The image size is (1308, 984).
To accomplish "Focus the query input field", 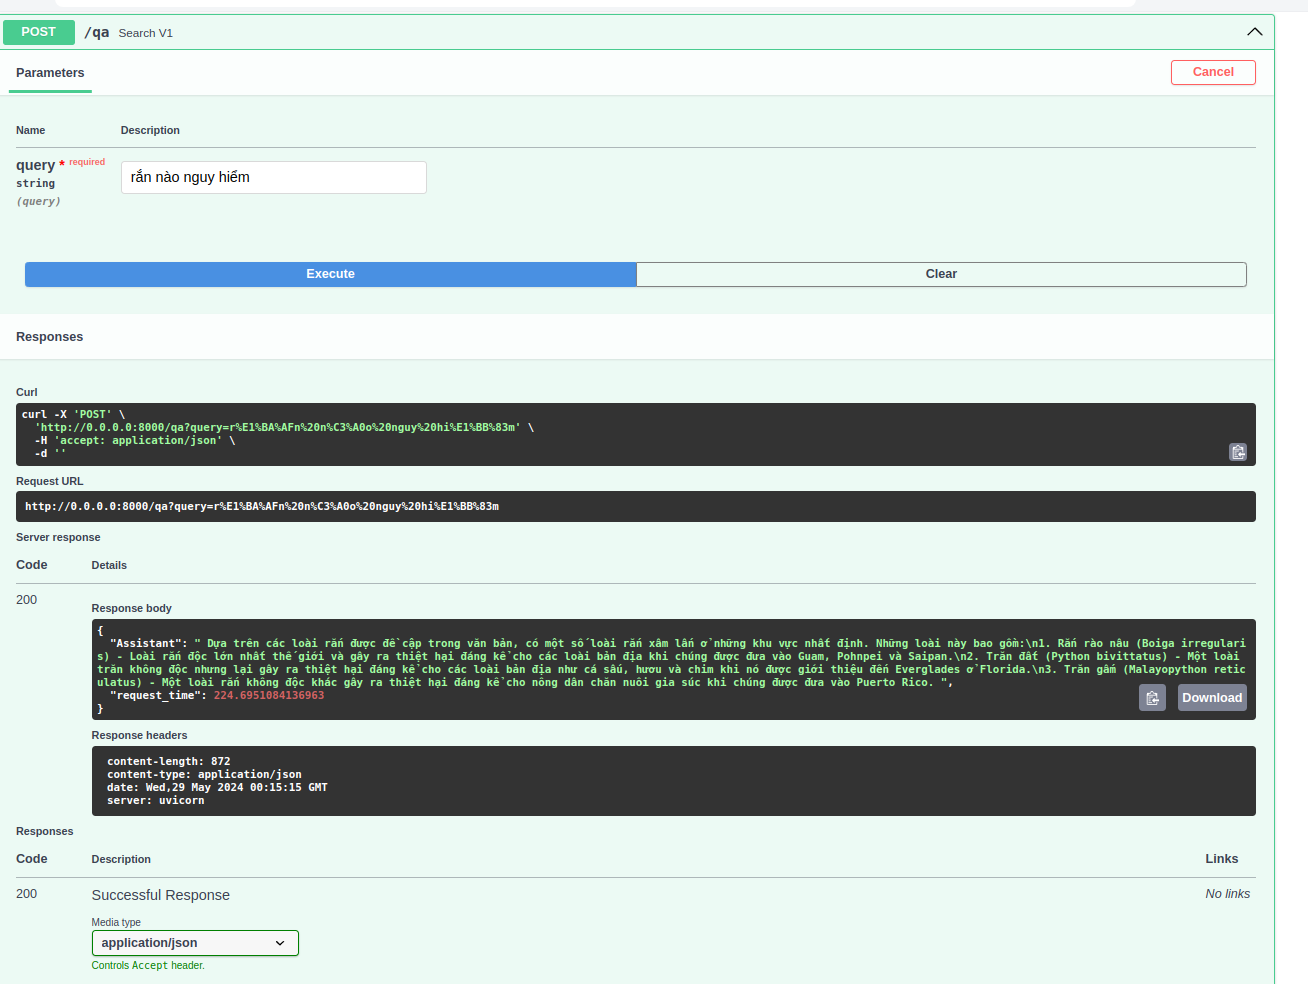I will coord(274,177).
